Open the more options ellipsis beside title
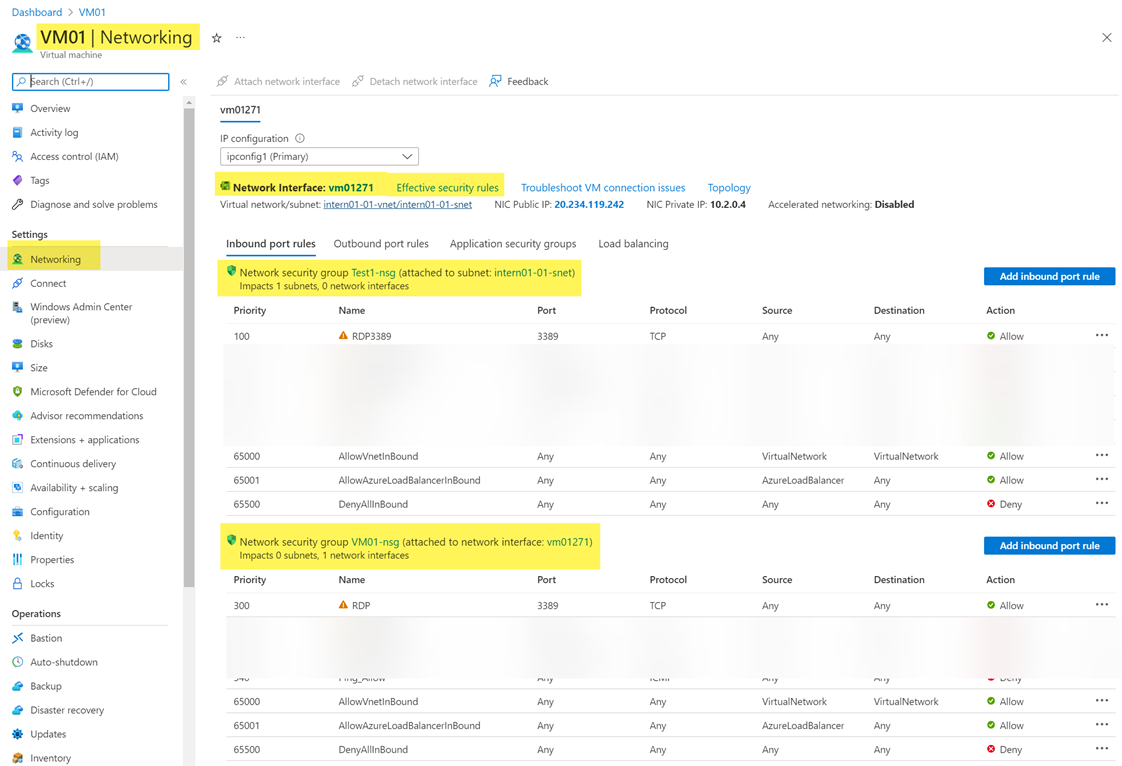The height and width of the screenshot is (766, 1122). pos(240,37)
